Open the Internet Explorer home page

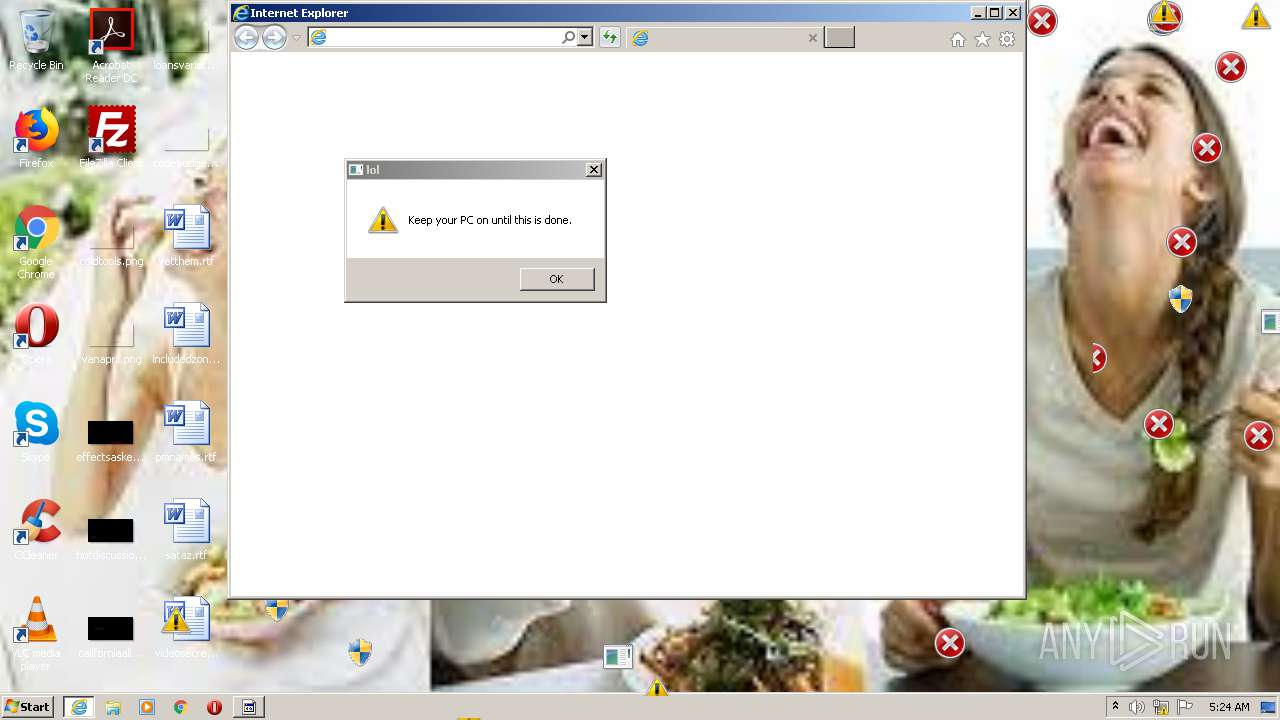(958, 39)
